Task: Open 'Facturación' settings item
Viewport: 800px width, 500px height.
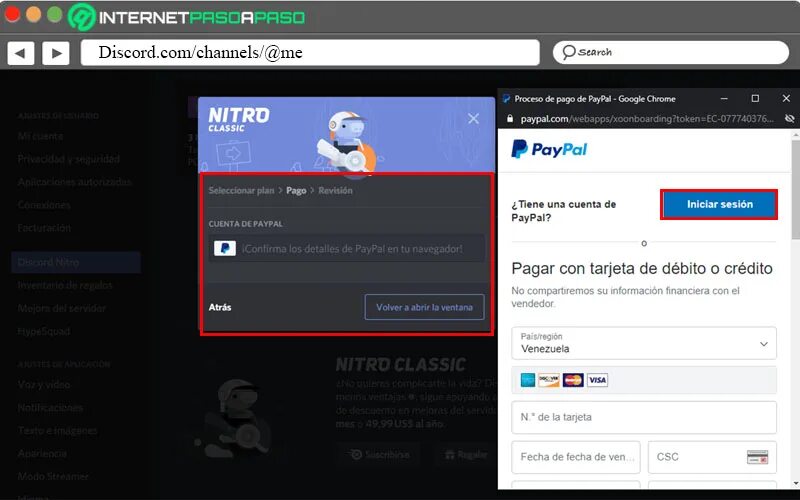Action: 44,228
